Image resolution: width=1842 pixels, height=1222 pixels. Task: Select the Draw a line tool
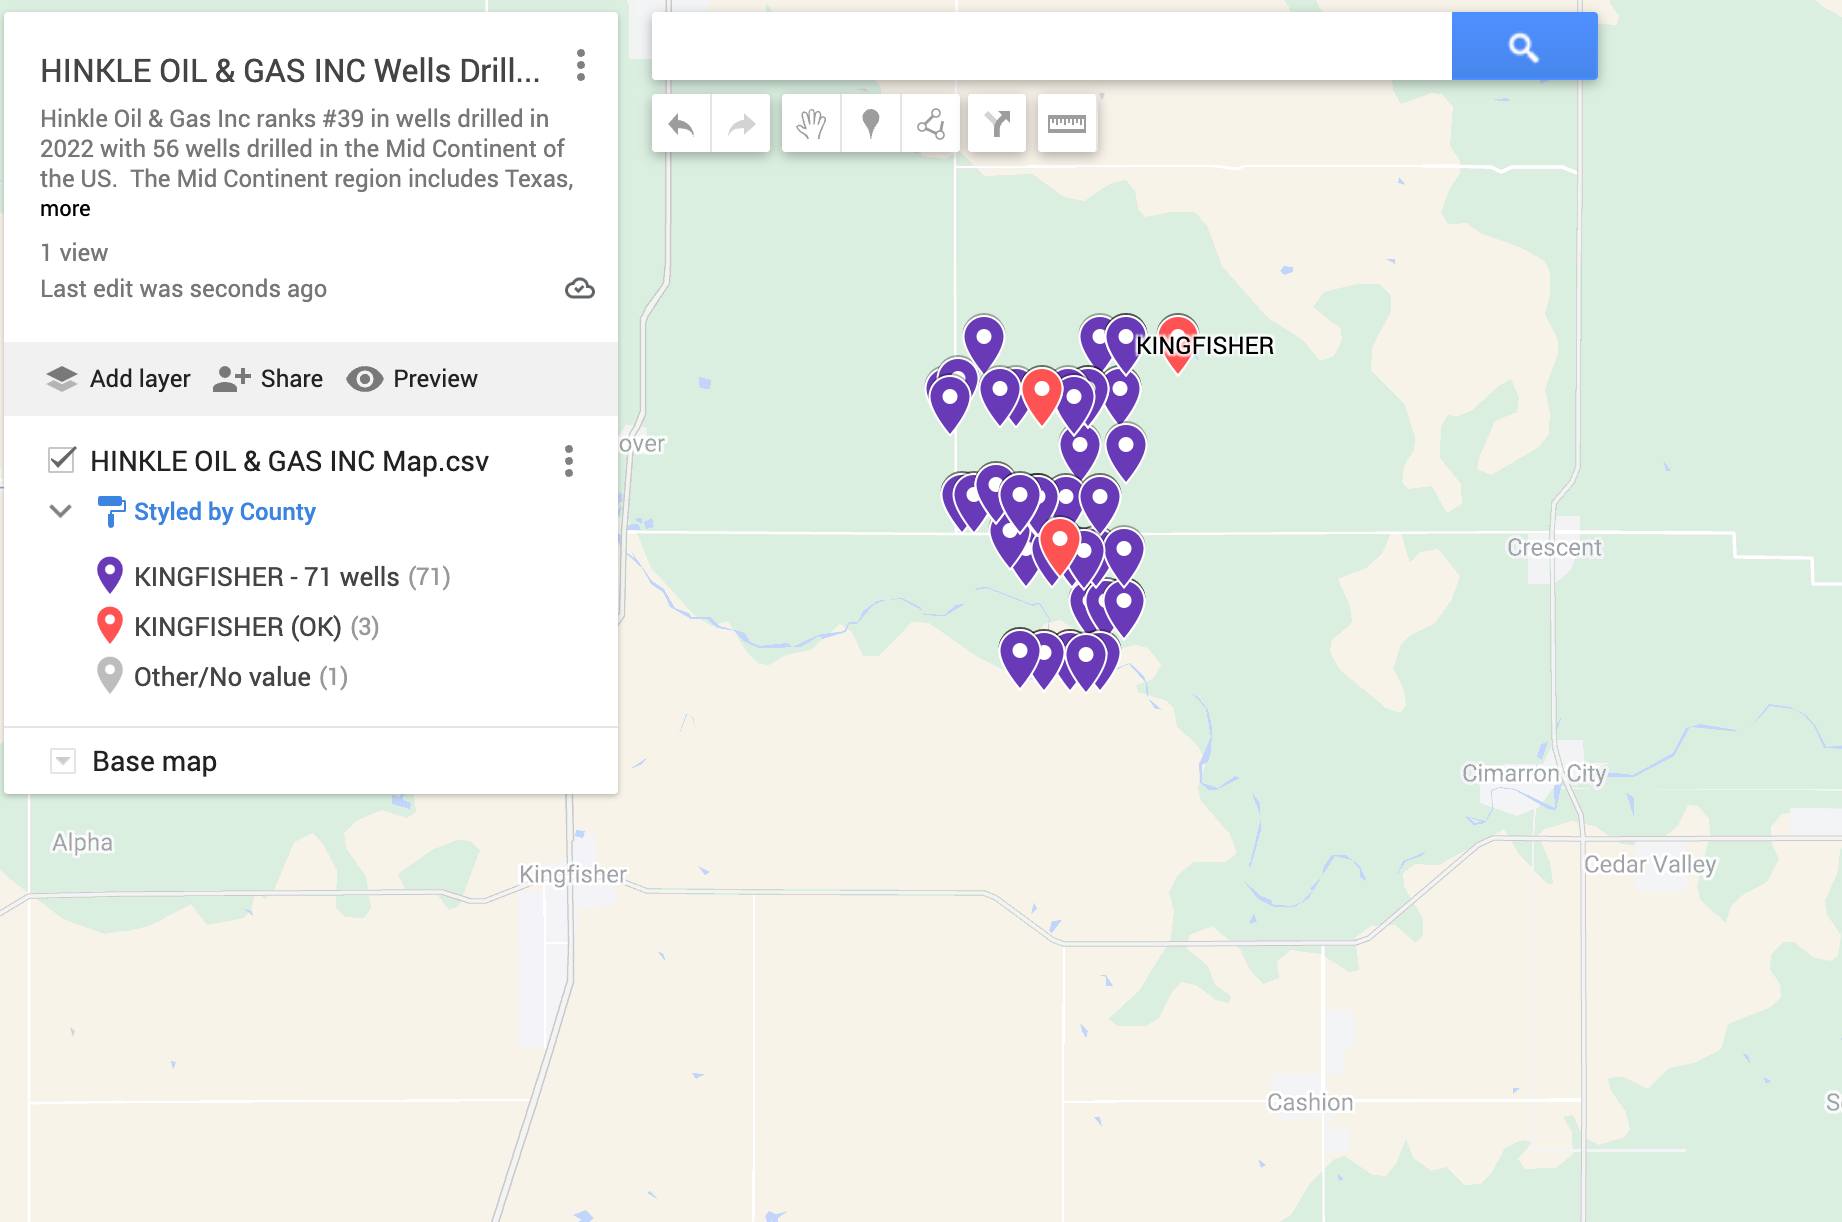(930, 123)
